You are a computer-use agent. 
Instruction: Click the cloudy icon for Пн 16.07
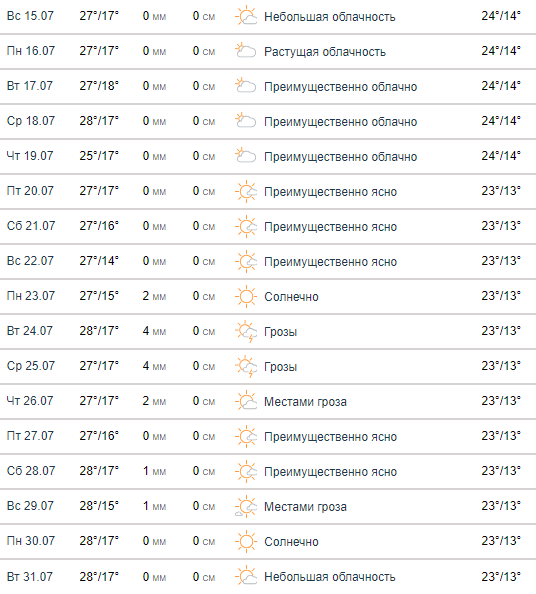tap(246, 51)
